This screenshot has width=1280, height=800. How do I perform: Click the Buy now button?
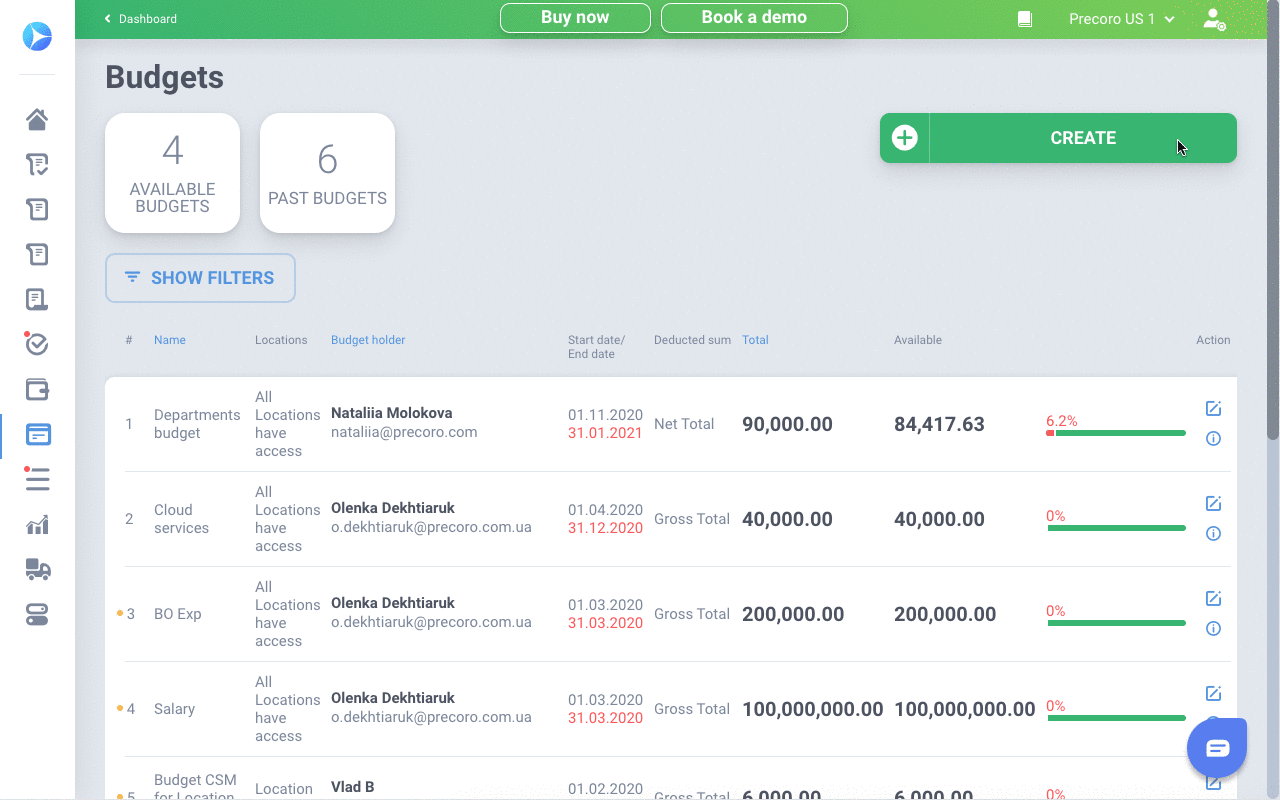click(x=575, y=18)
